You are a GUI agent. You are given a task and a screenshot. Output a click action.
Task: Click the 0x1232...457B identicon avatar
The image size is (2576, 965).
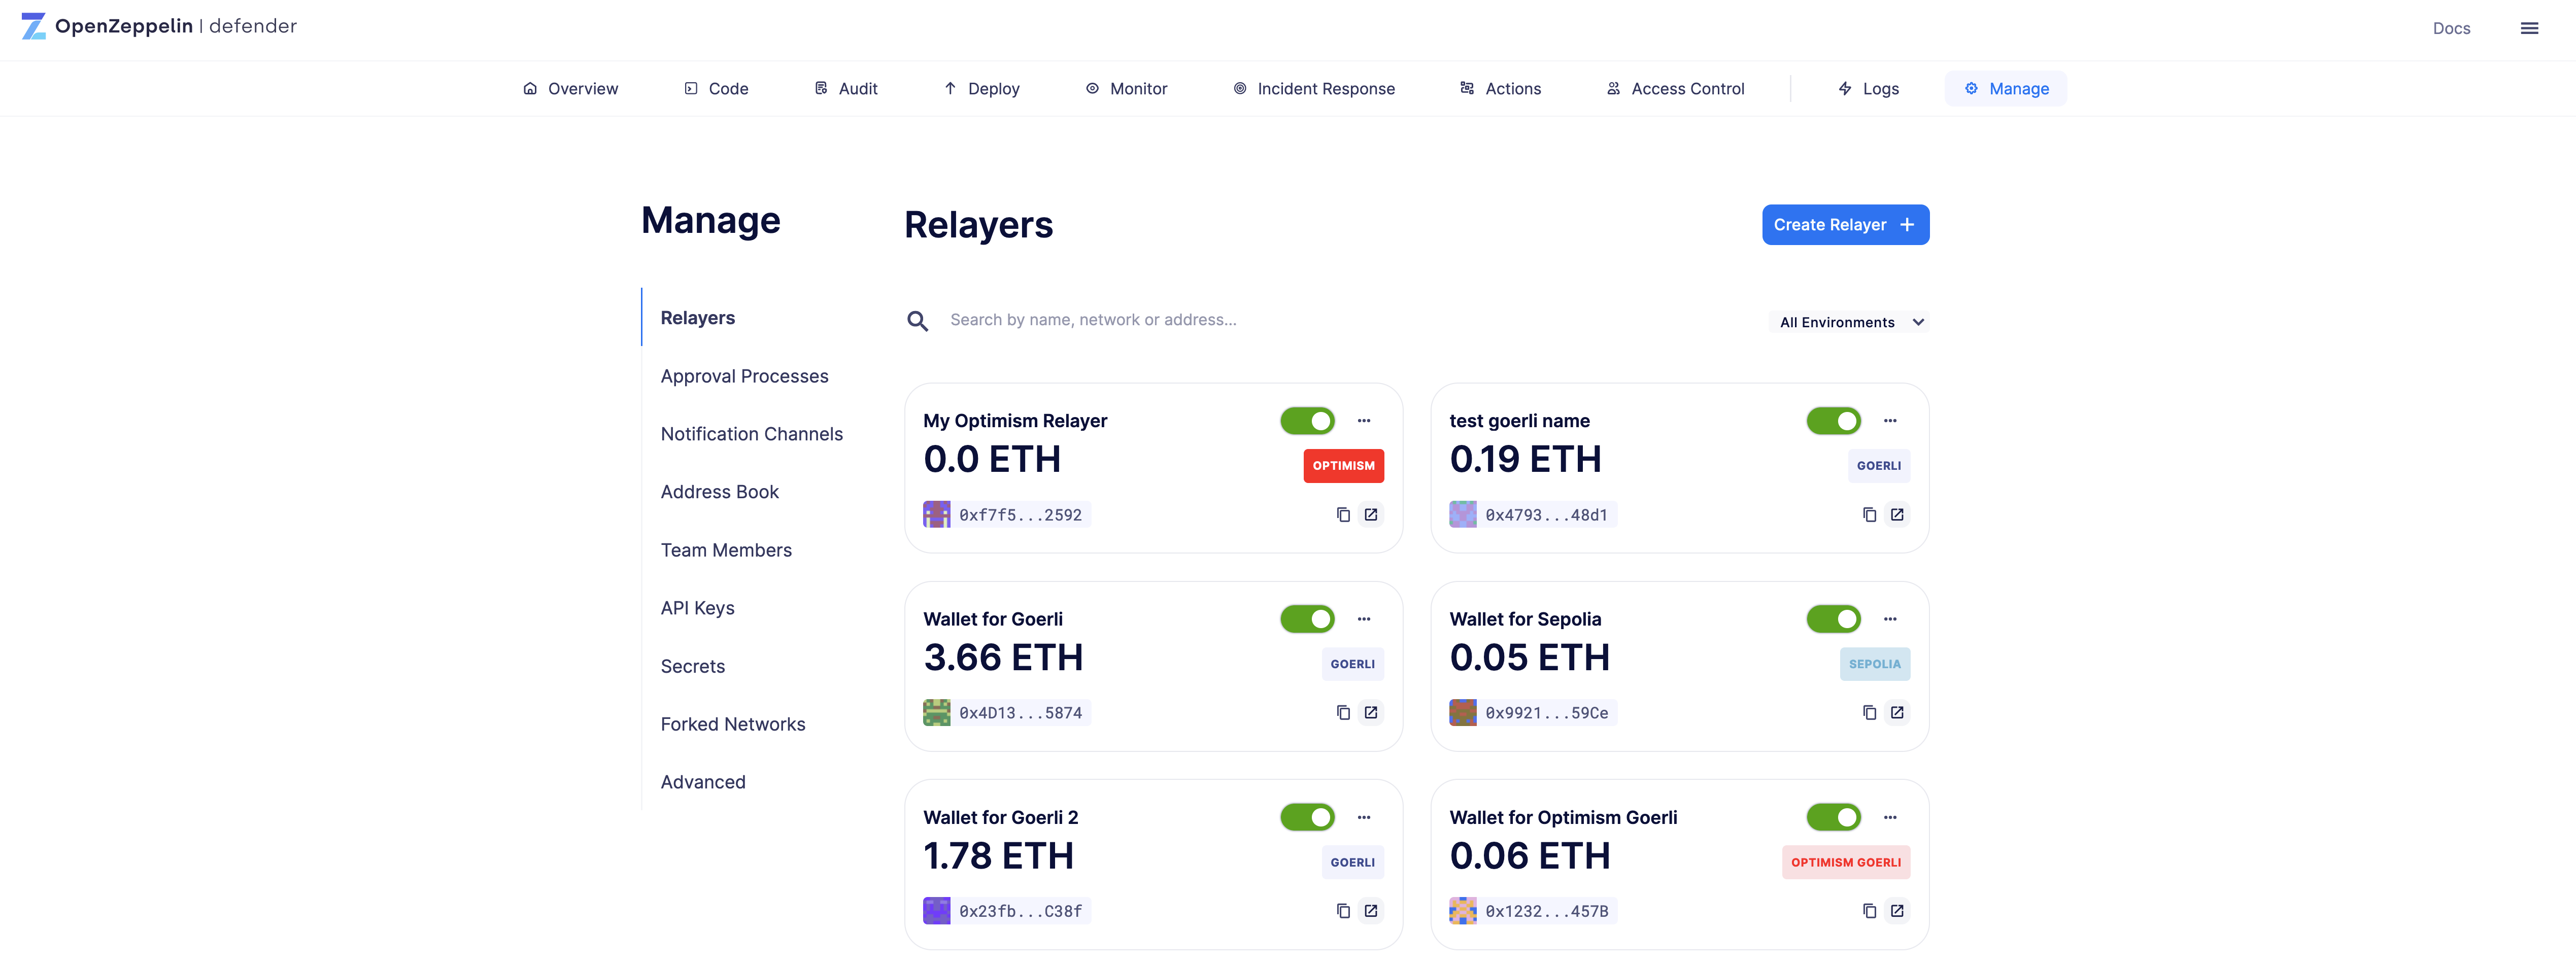pos(1463,911)
